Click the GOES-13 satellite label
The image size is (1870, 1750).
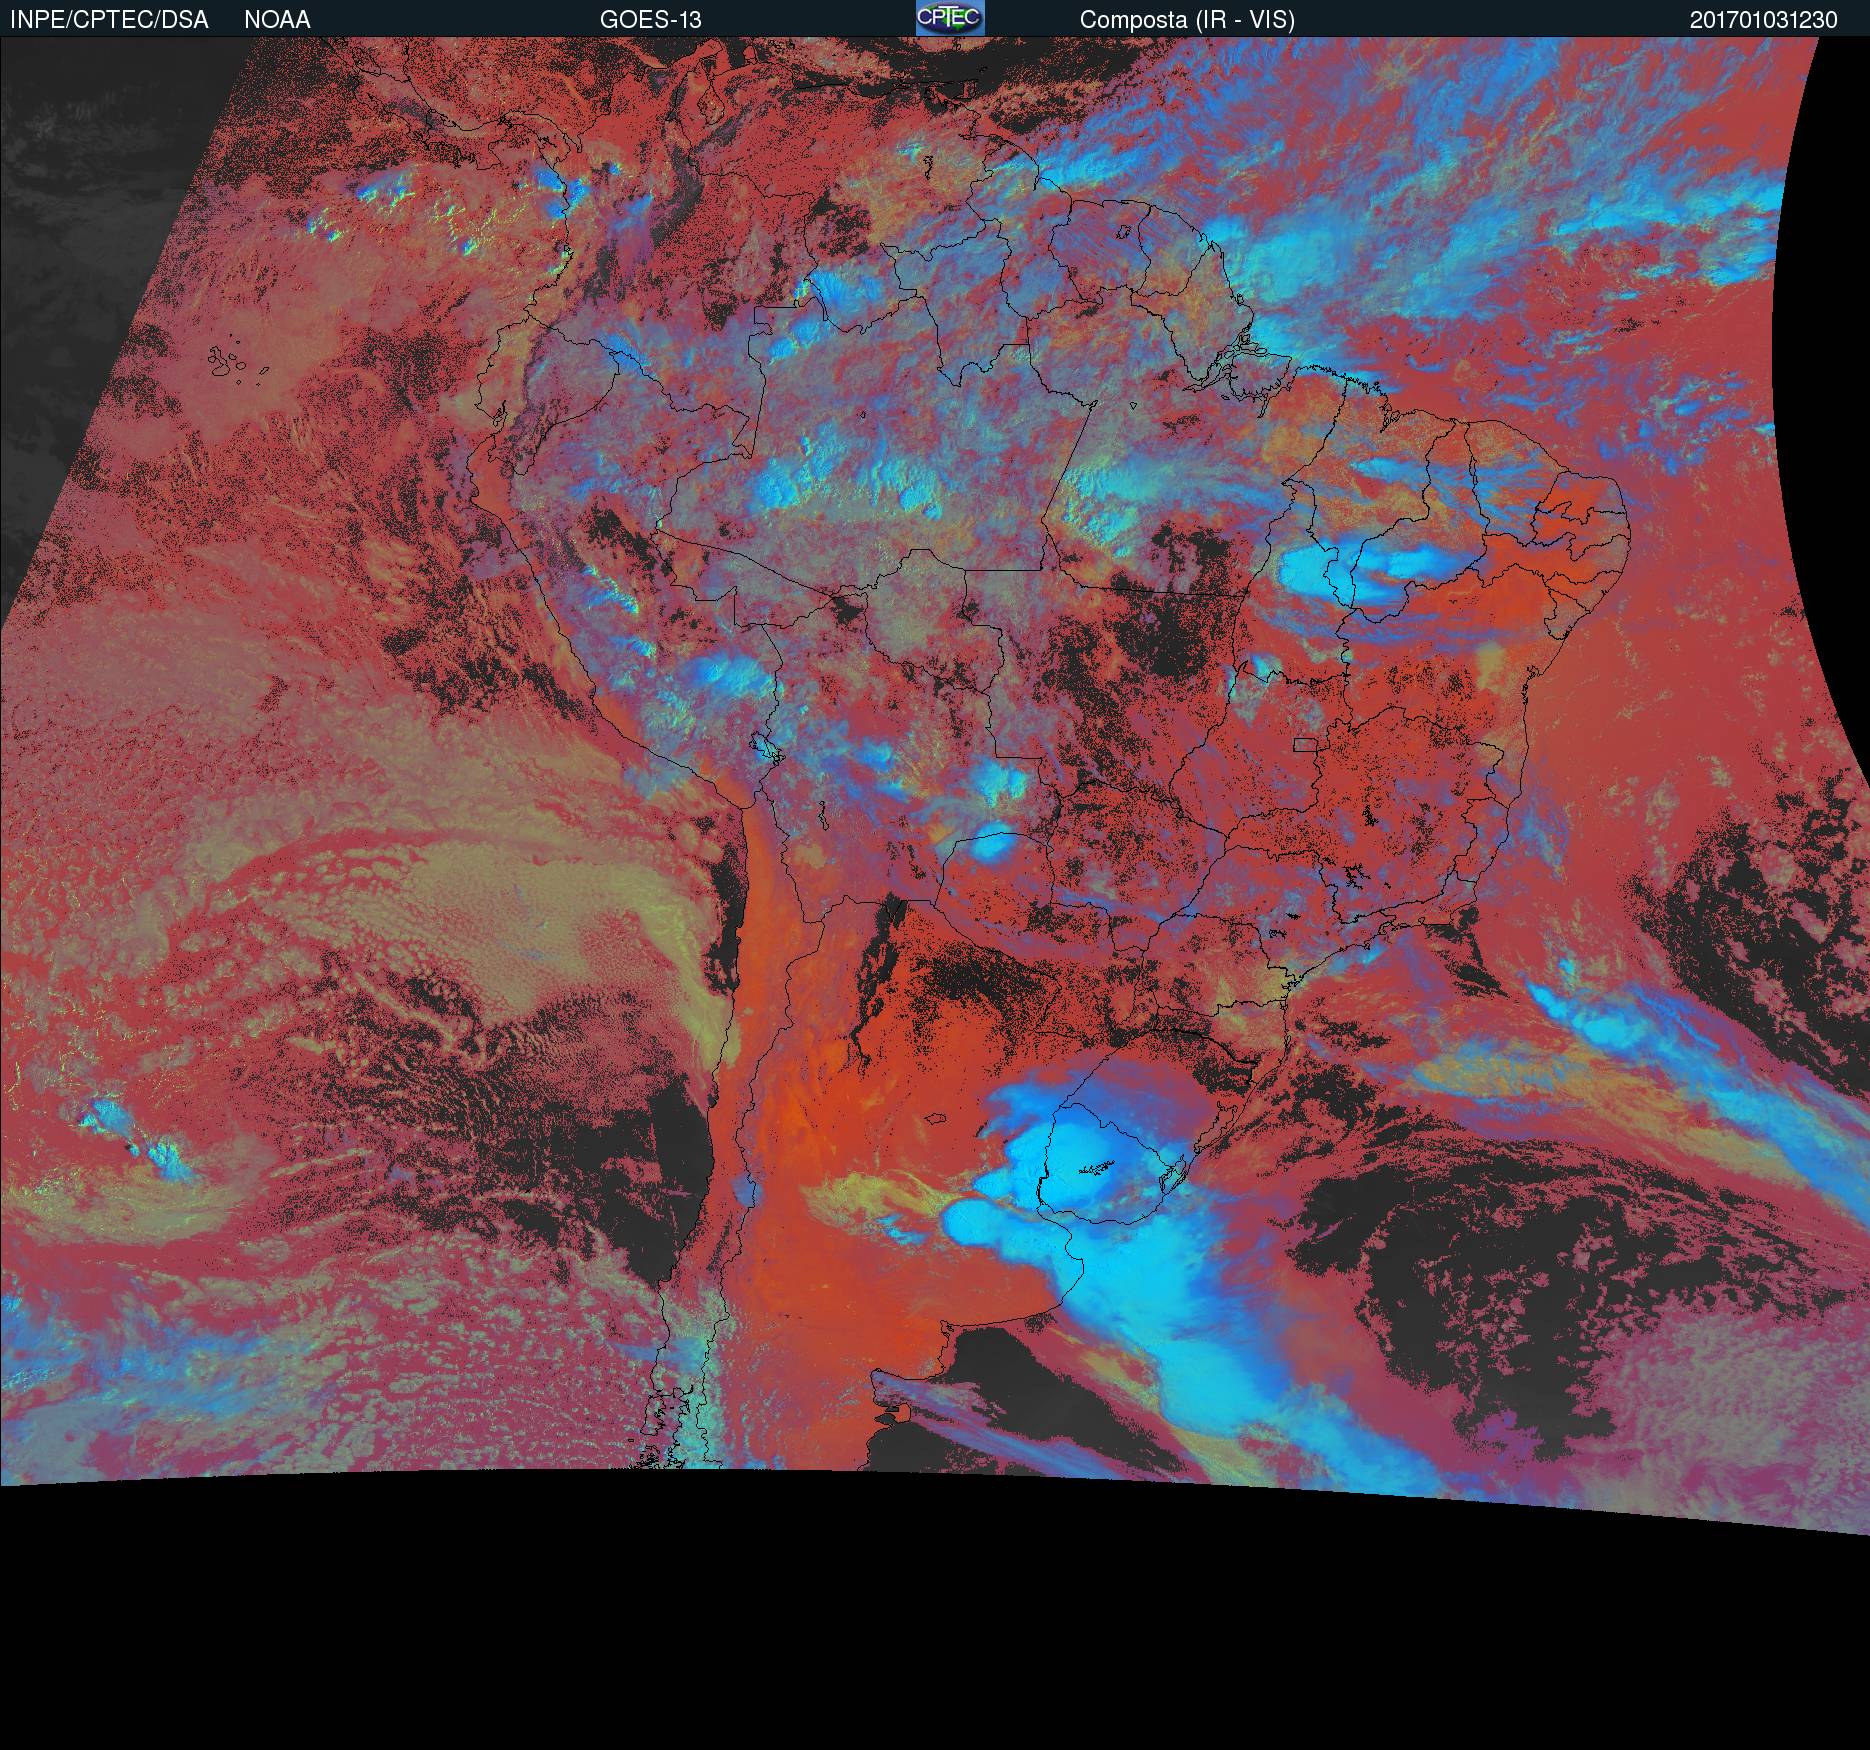click(x=650, y=20)
